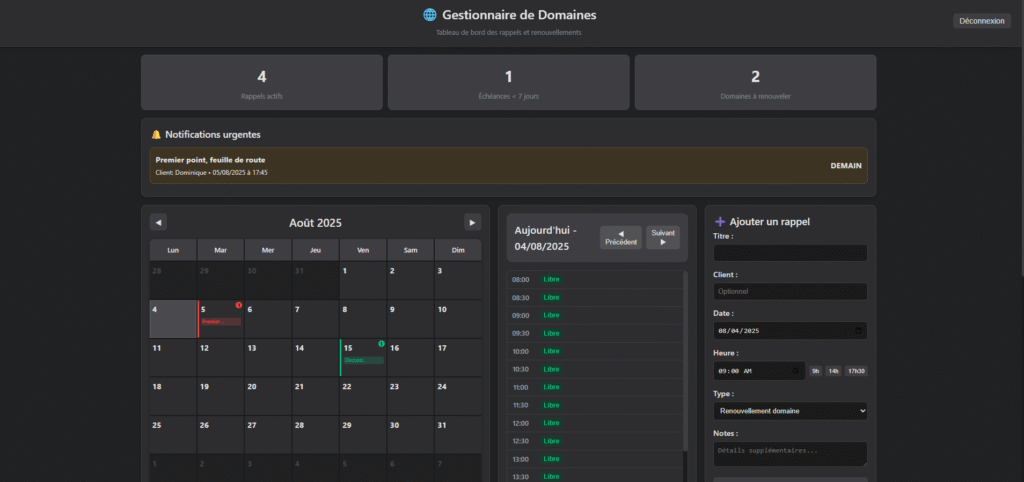Image resolution: width=1024 pixels, height=482 pixels.
Task: Click the 09:00 Libre time slot
Action: tap(595, 315)
